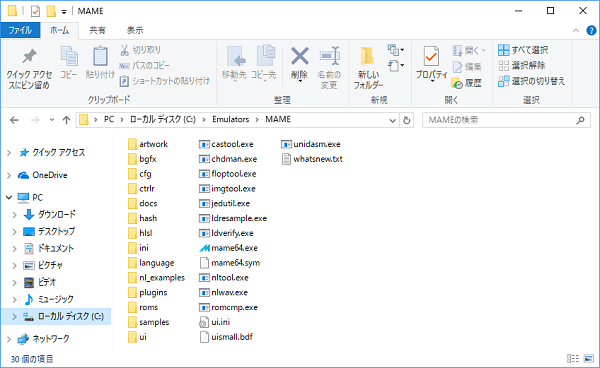The height and width of the screenshot is (368, 600).
Task: Select the unidasm.exe file icon
Action: point(286,144)
